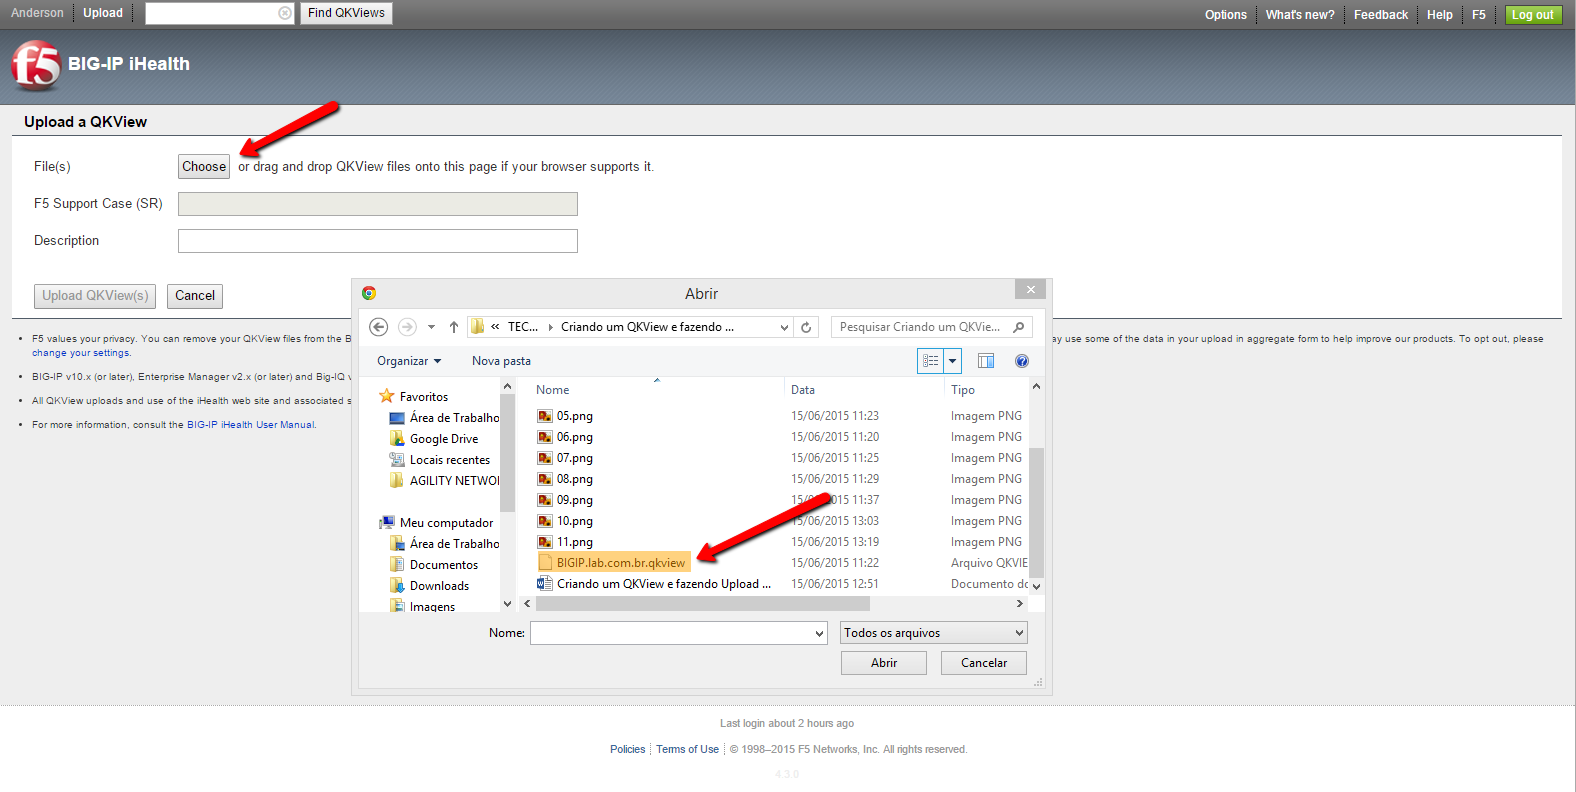The height and width of the screenshot is (792, 1576).
Task: Focus the Description input field
Action: point(377,241)
